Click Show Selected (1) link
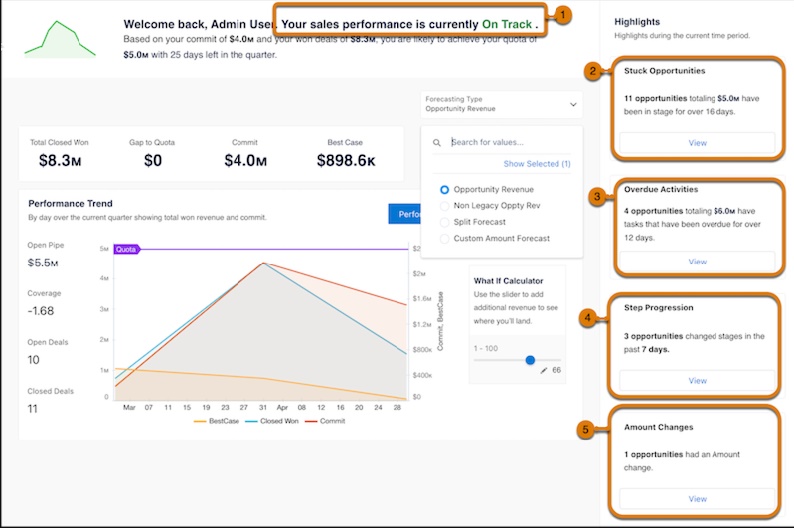Viewport: 794px width, 528px height. (537, 164)
